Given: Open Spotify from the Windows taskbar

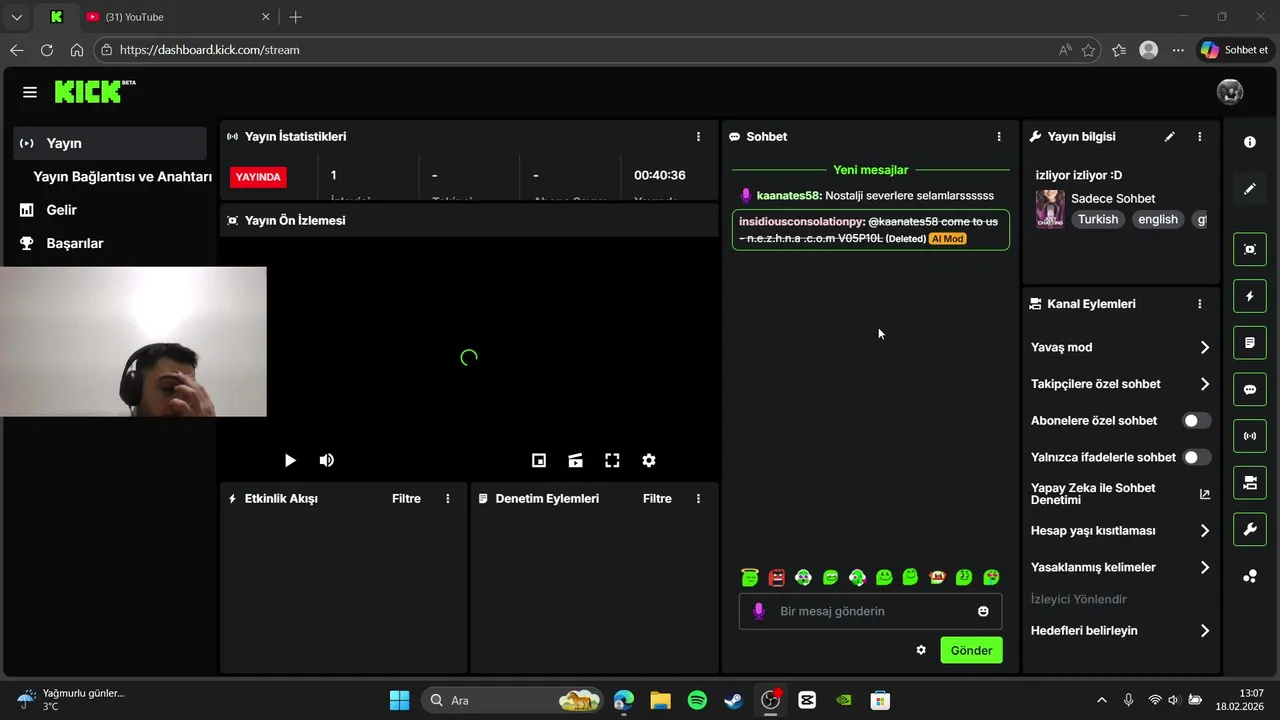Looking at the screenshot, I should [x=697, y=700].
